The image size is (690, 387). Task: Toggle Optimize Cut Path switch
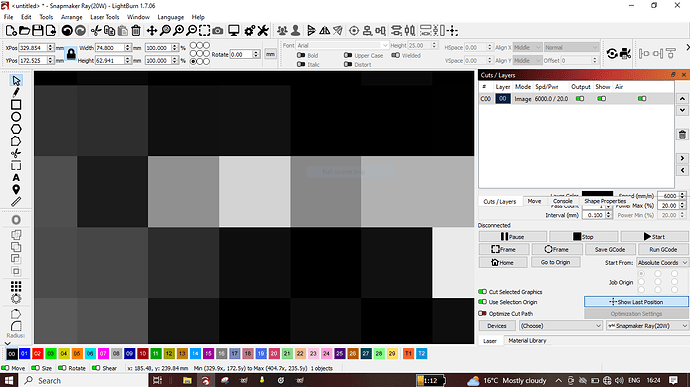482,313
